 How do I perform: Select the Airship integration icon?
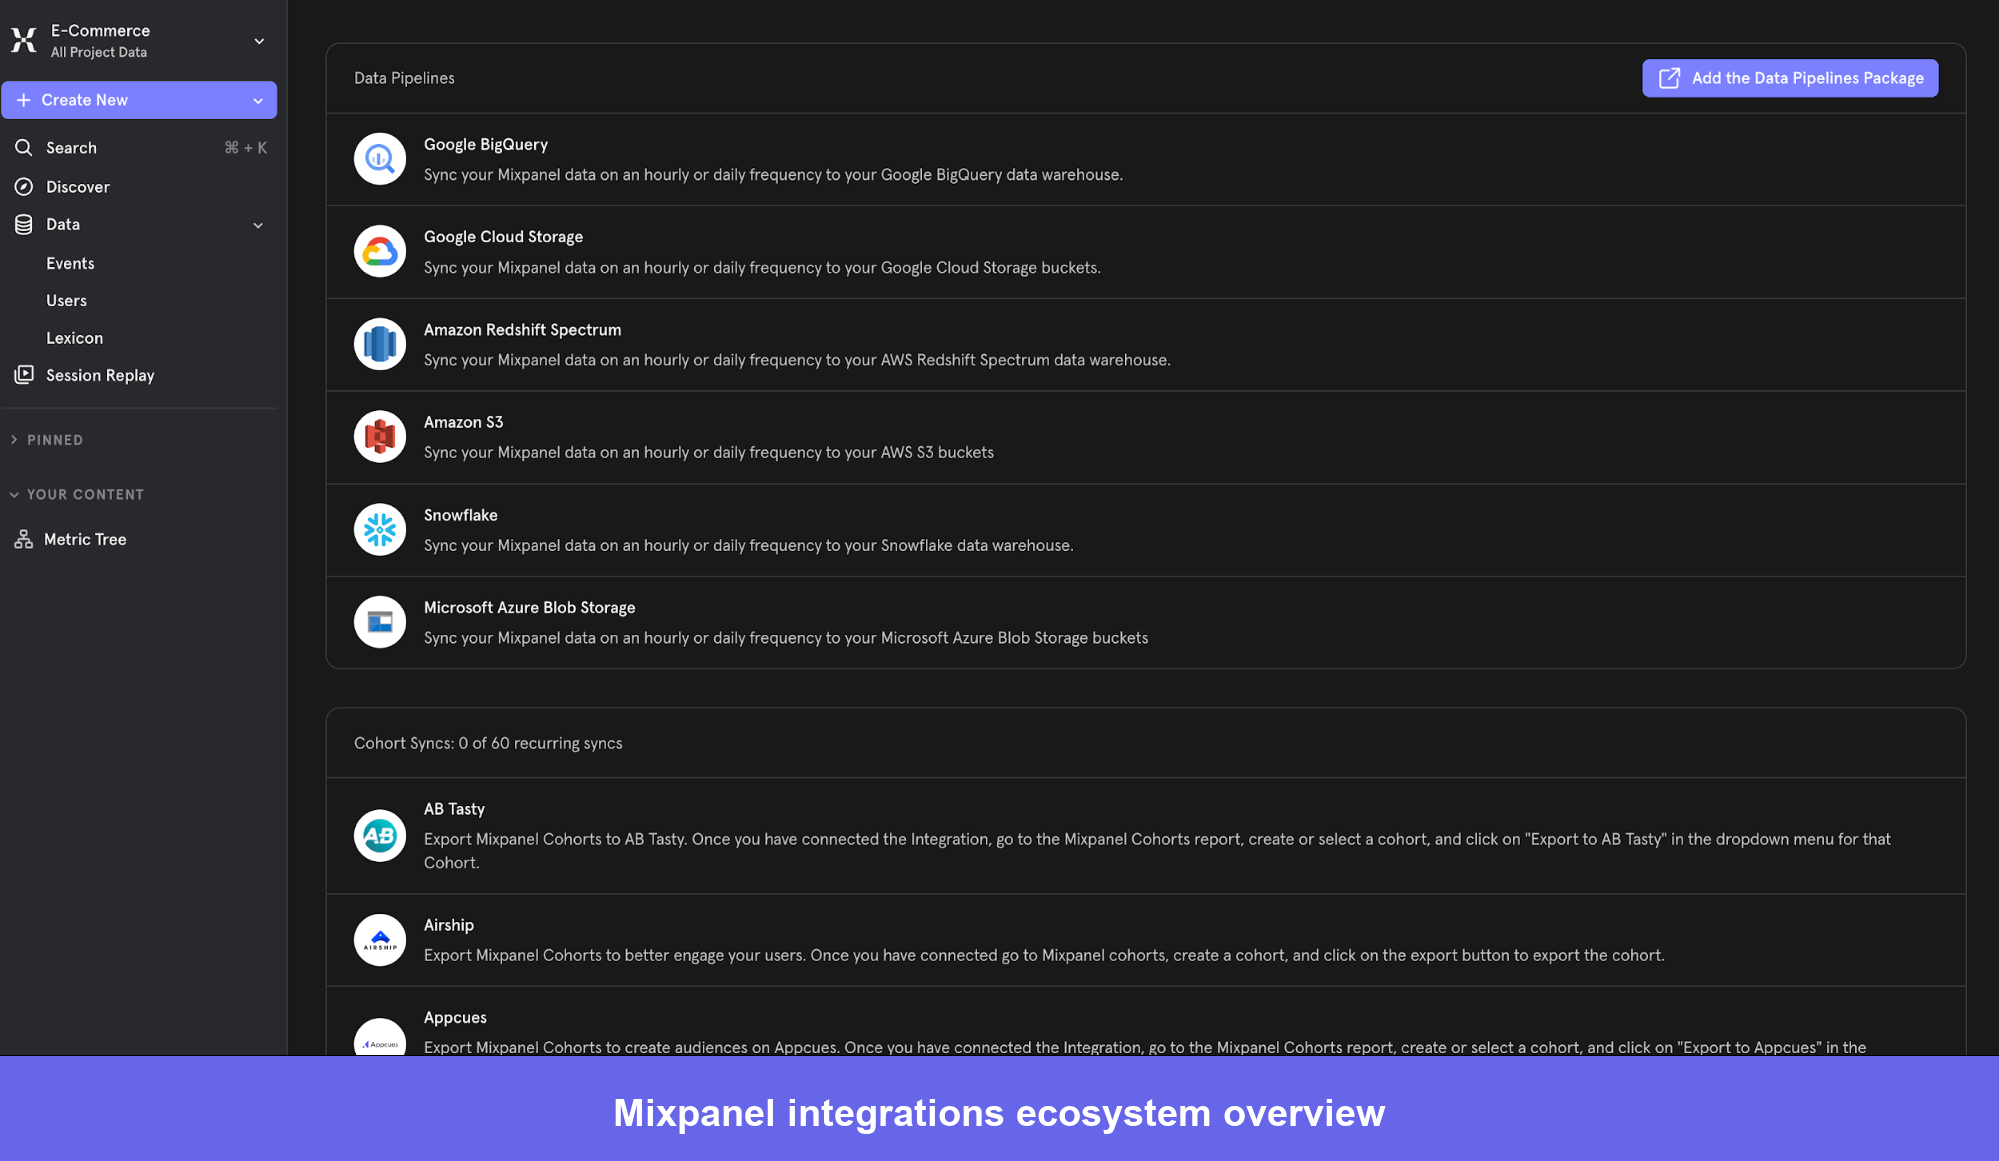pos(379,939)
